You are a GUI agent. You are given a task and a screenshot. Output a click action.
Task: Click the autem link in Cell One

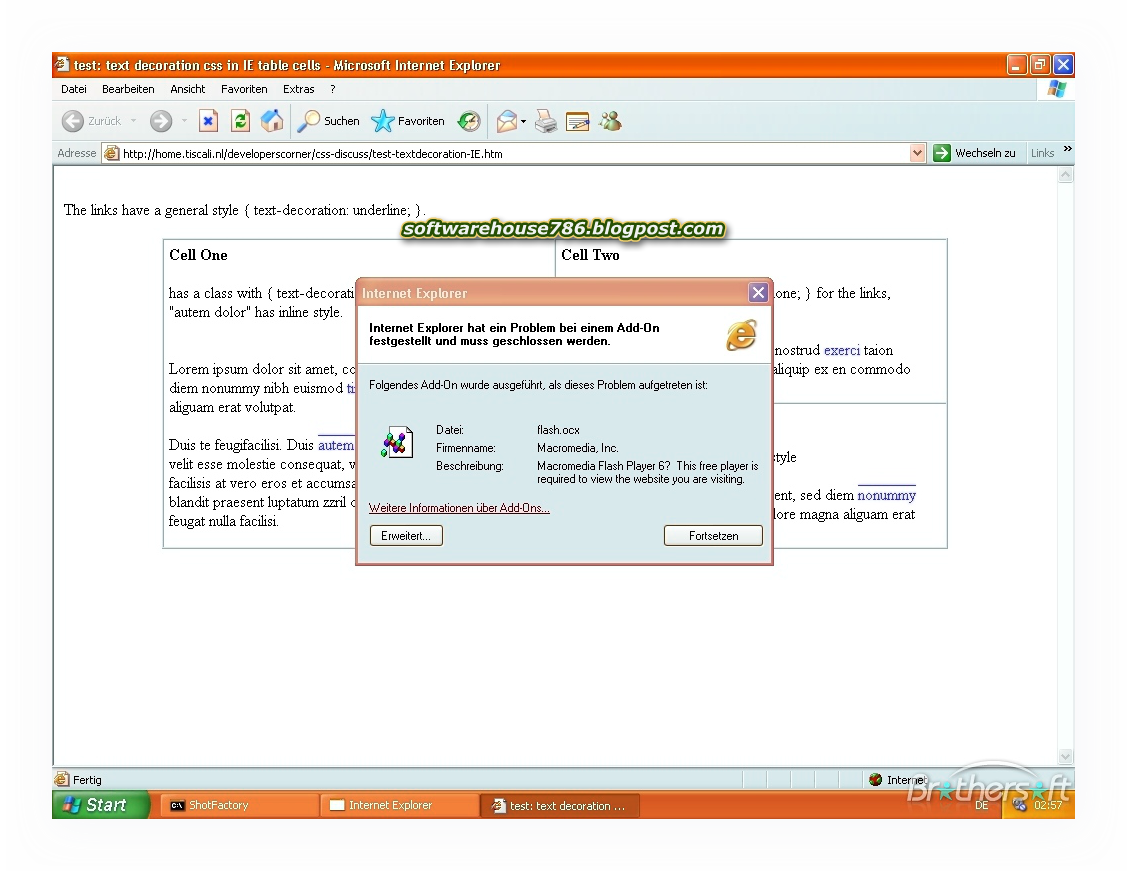[x=336, y=446]
